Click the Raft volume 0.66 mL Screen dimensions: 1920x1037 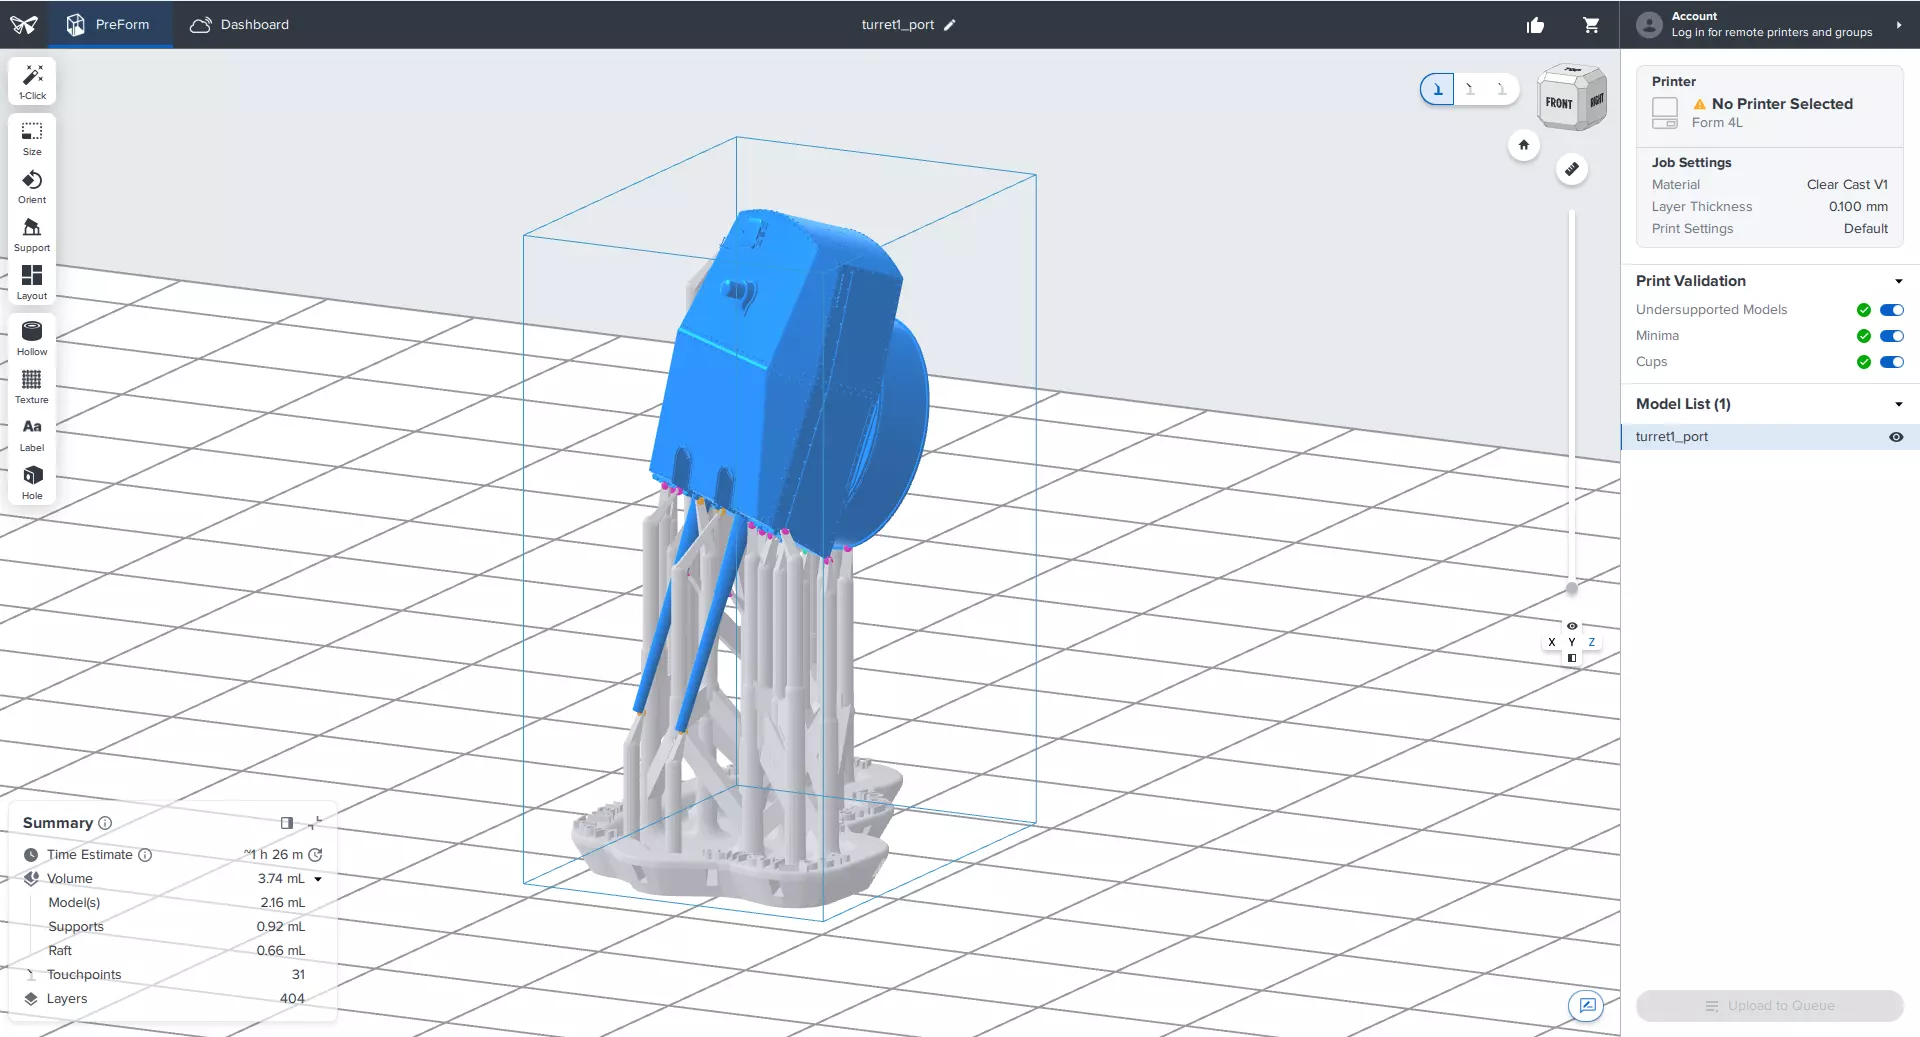[x=281, y=951]
